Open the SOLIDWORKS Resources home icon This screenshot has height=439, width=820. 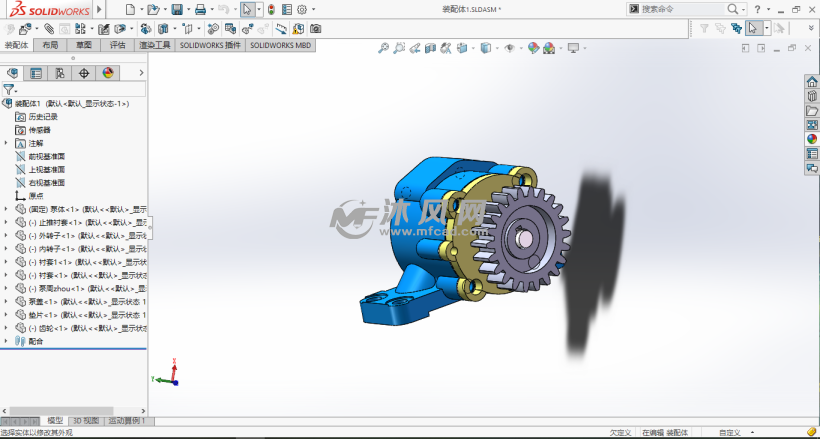pos(812,83)
